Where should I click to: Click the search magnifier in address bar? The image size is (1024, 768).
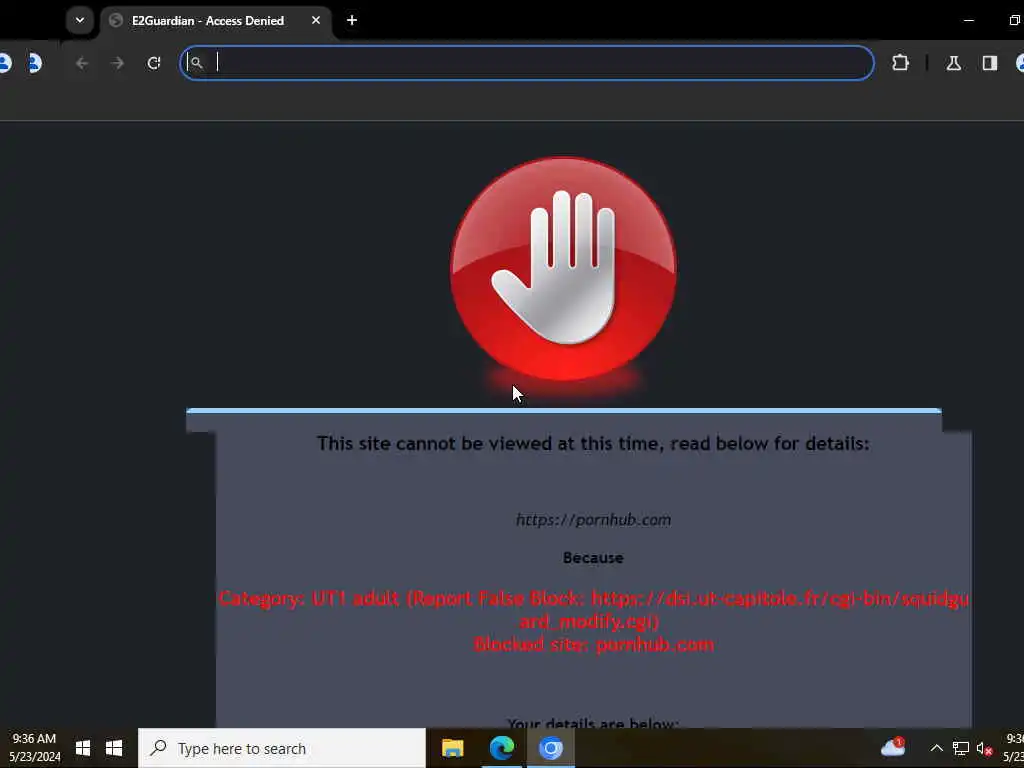[197, 63]
